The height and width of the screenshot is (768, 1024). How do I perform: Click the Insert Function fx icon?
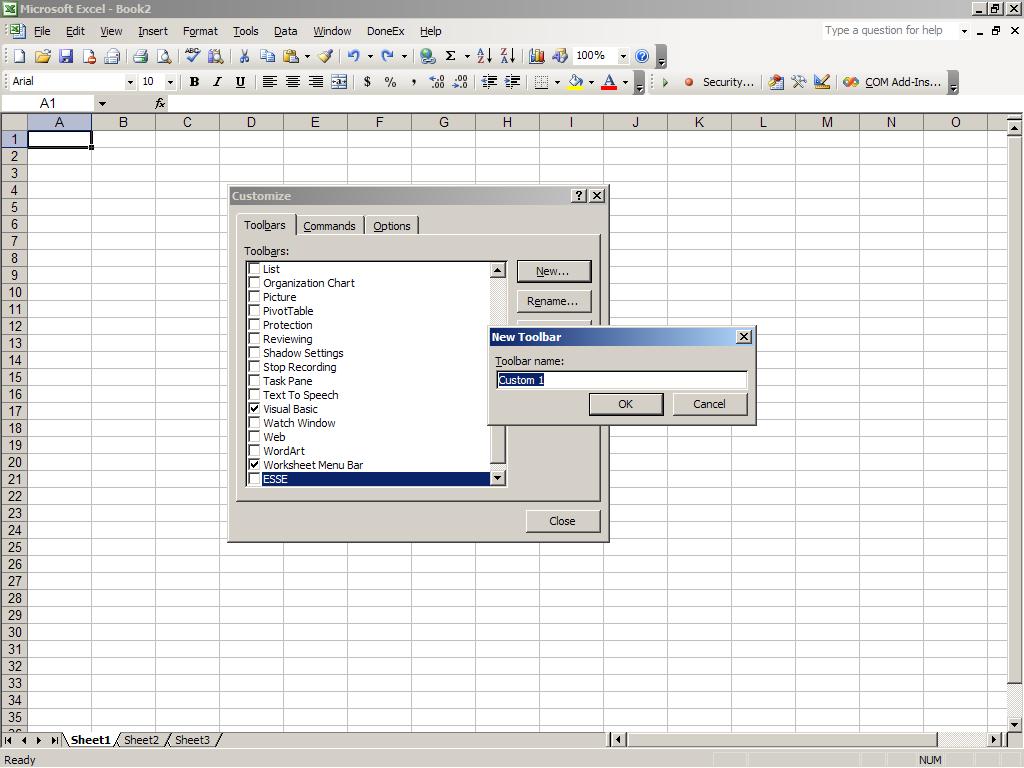click(x=160, y=103)
